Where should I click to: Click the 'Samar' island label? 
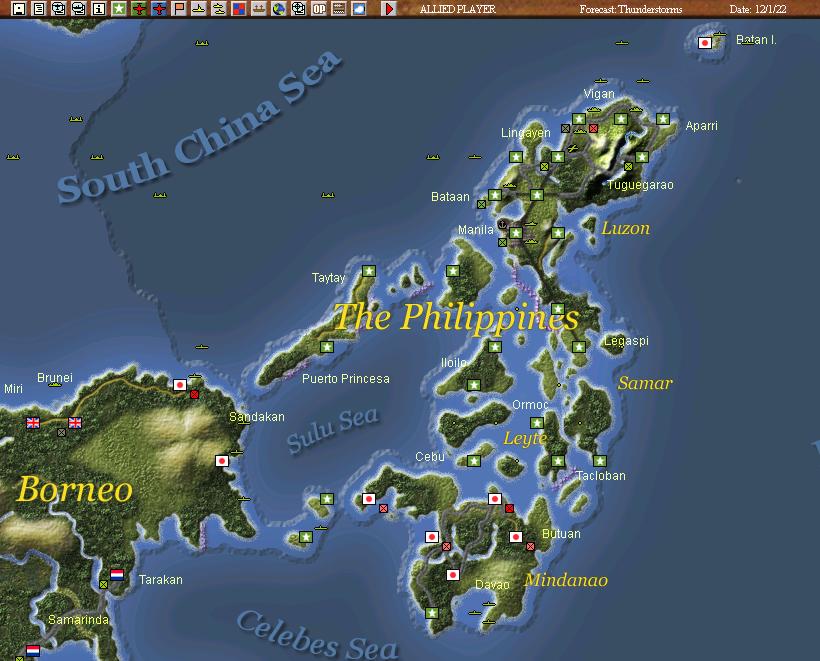pyautogui.click(x=645, y=383)
